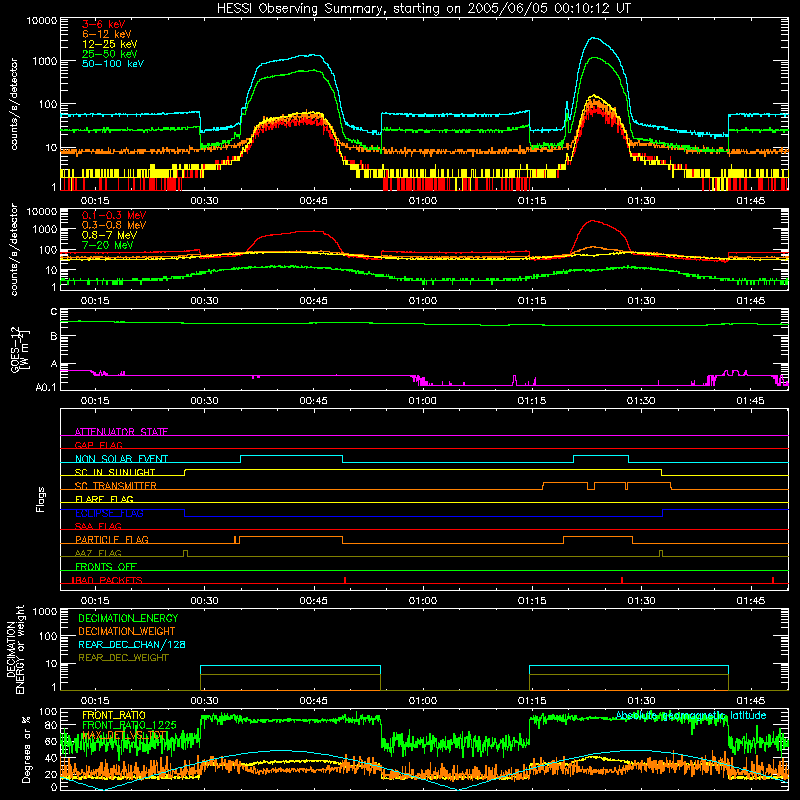Image resolution: width=800 pixels, height=800 pixels.
Task: Select the SAA_FLAG label
Action: point(98,526)
